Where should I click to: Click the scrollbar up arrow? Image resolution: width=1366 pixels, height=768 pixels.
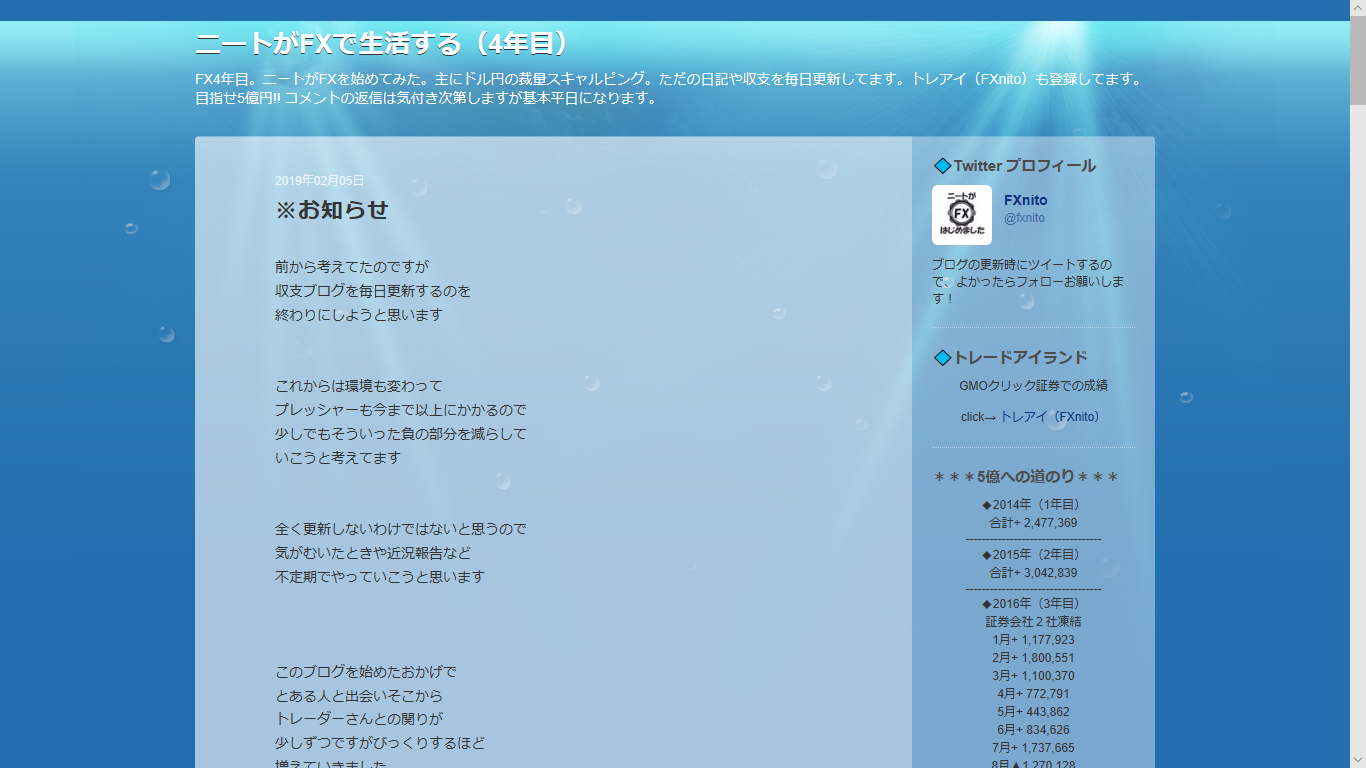(1358, 8)
